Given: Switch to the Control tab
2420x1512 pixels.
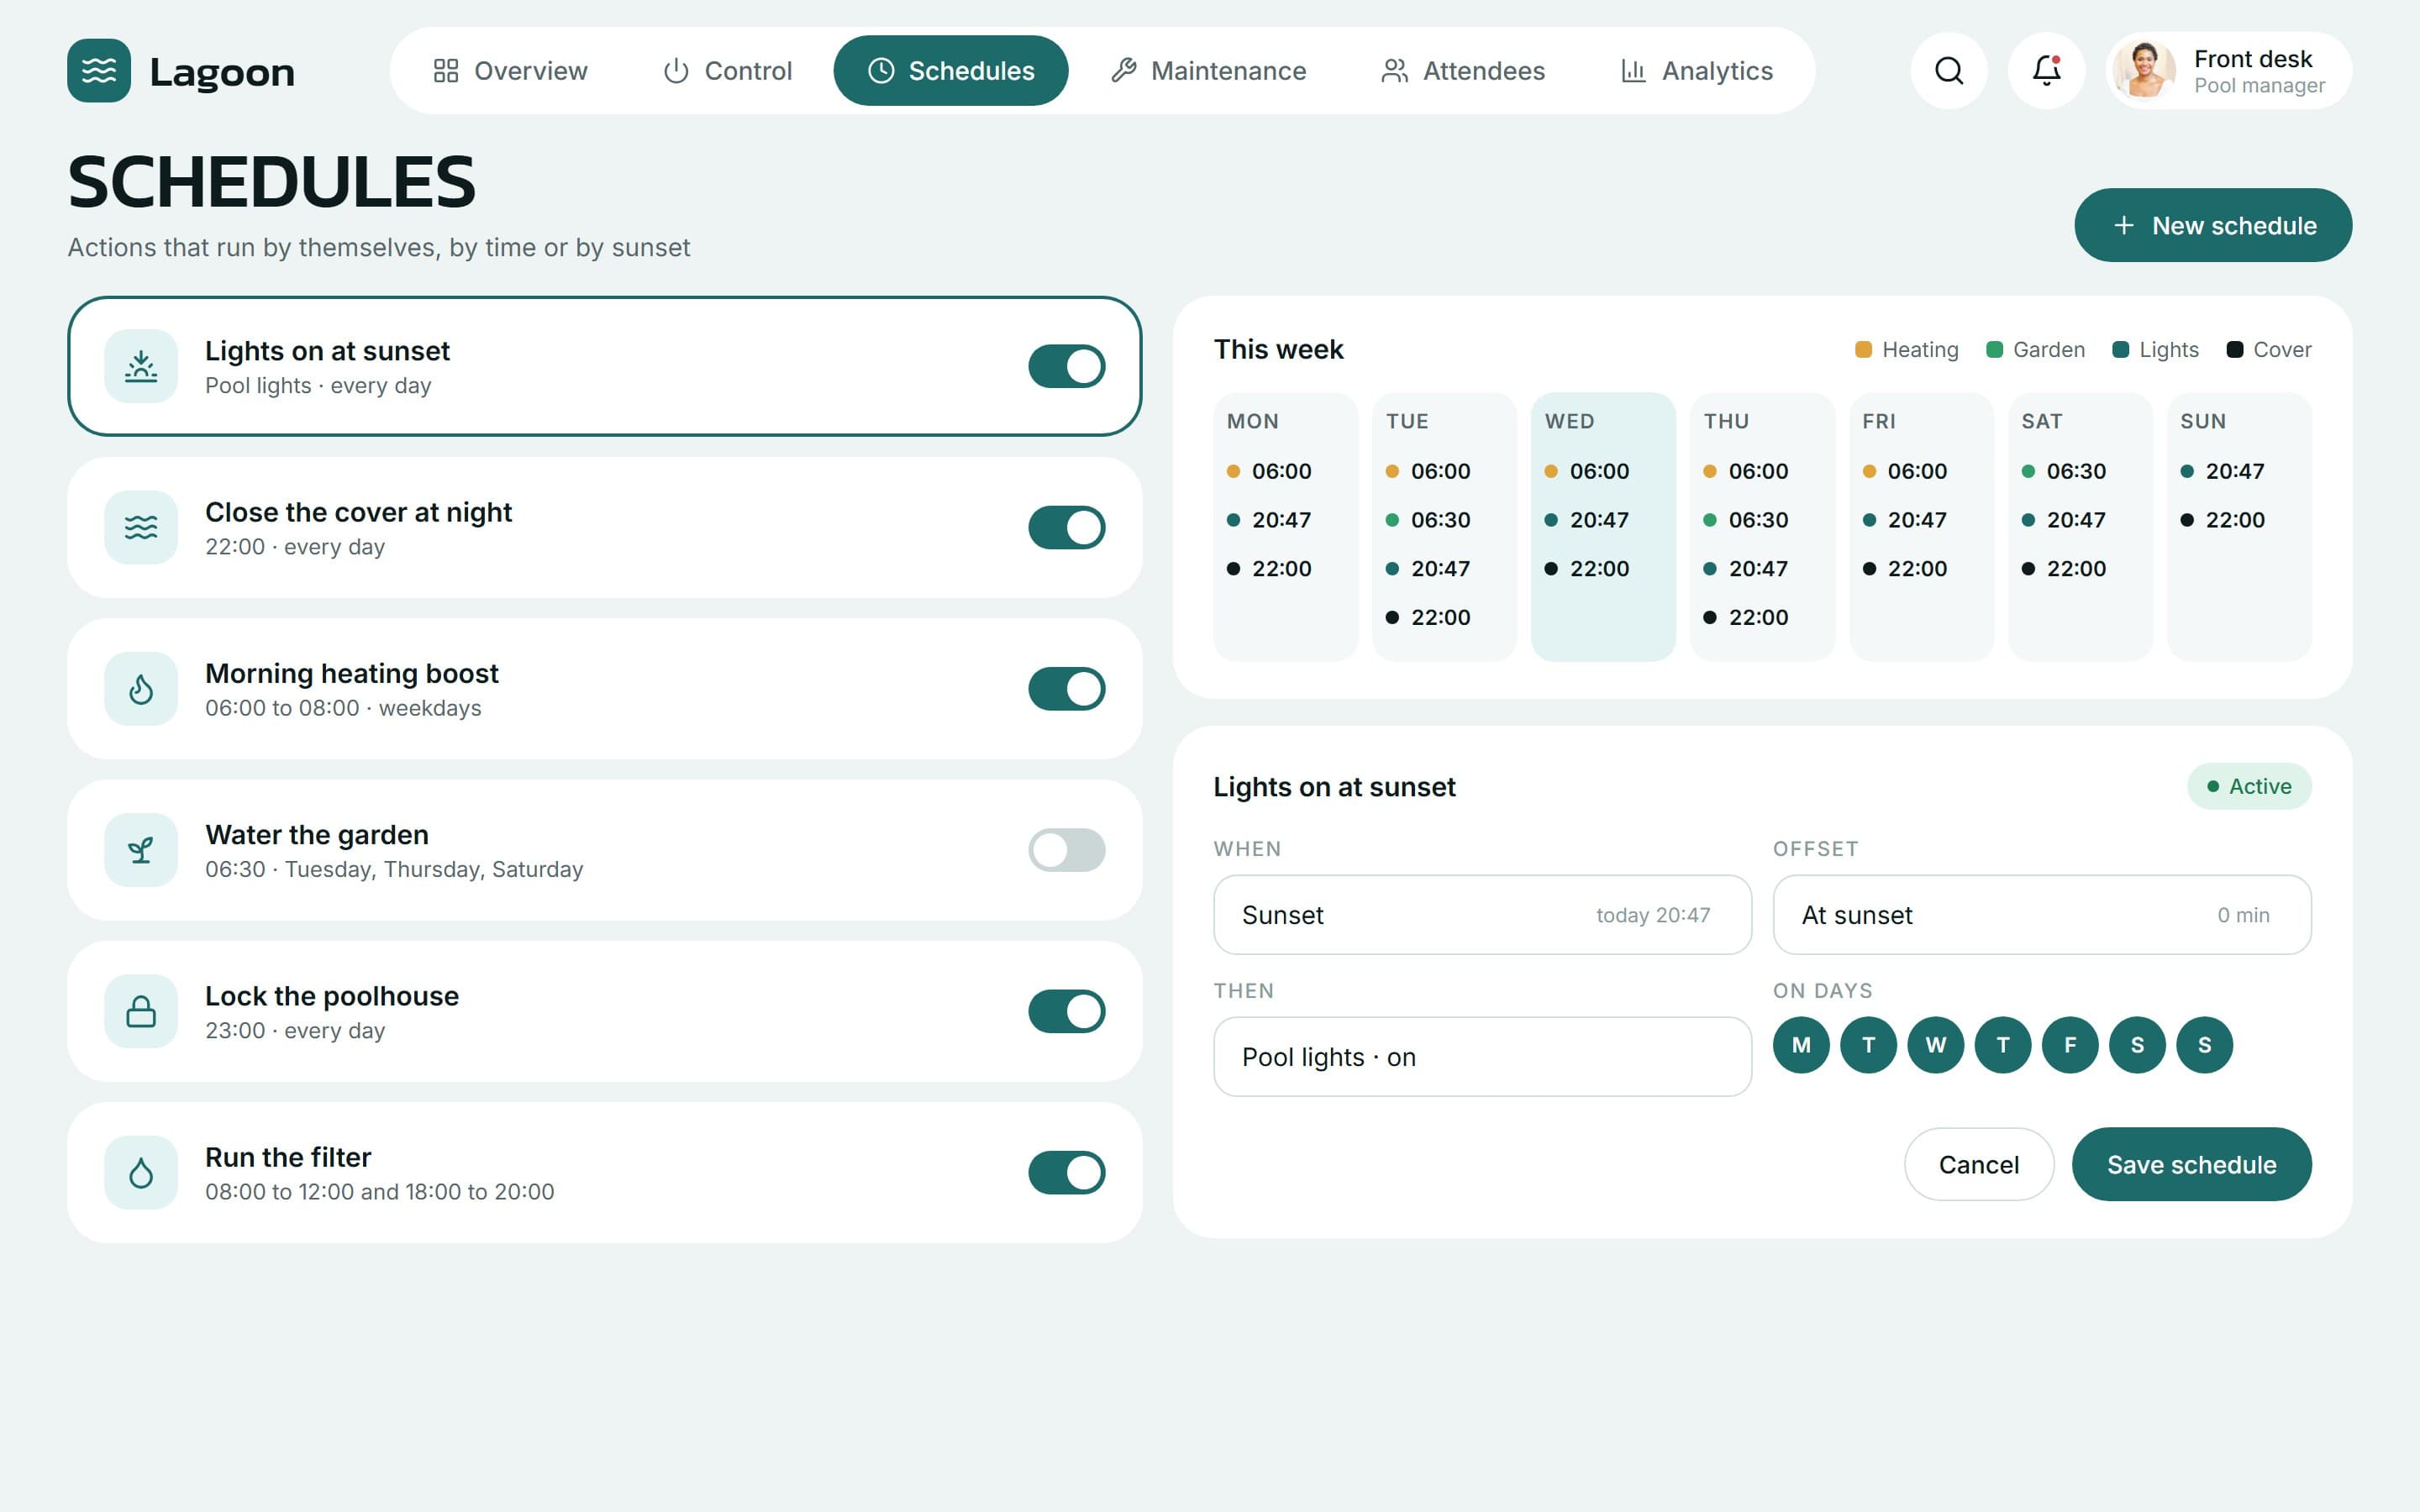Looking at the screenshot, I should pyautogui.click(x=727, y=71).
